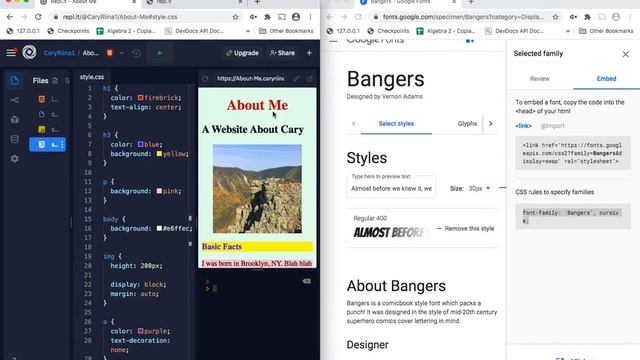
Task: Click the preview URL field in Repl.it
Action: click(250, 78)
